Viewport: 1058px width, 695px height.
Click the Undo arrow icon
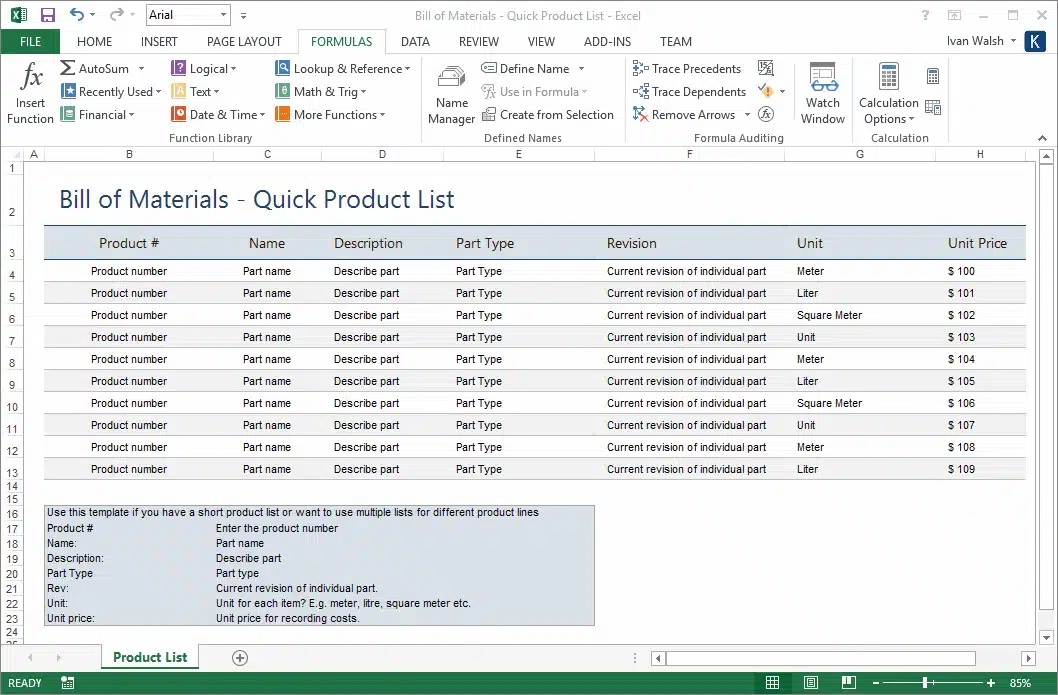click(77, 14)
